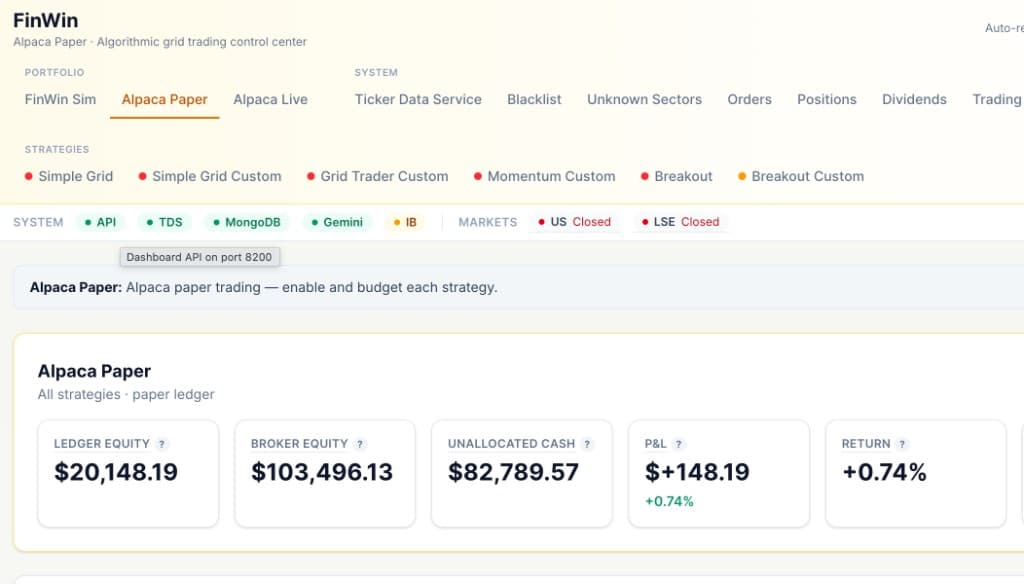Click 'All strategies · paper ledger' subtitle
Viewport: 1024px width, 584px height.
[126, 395]
